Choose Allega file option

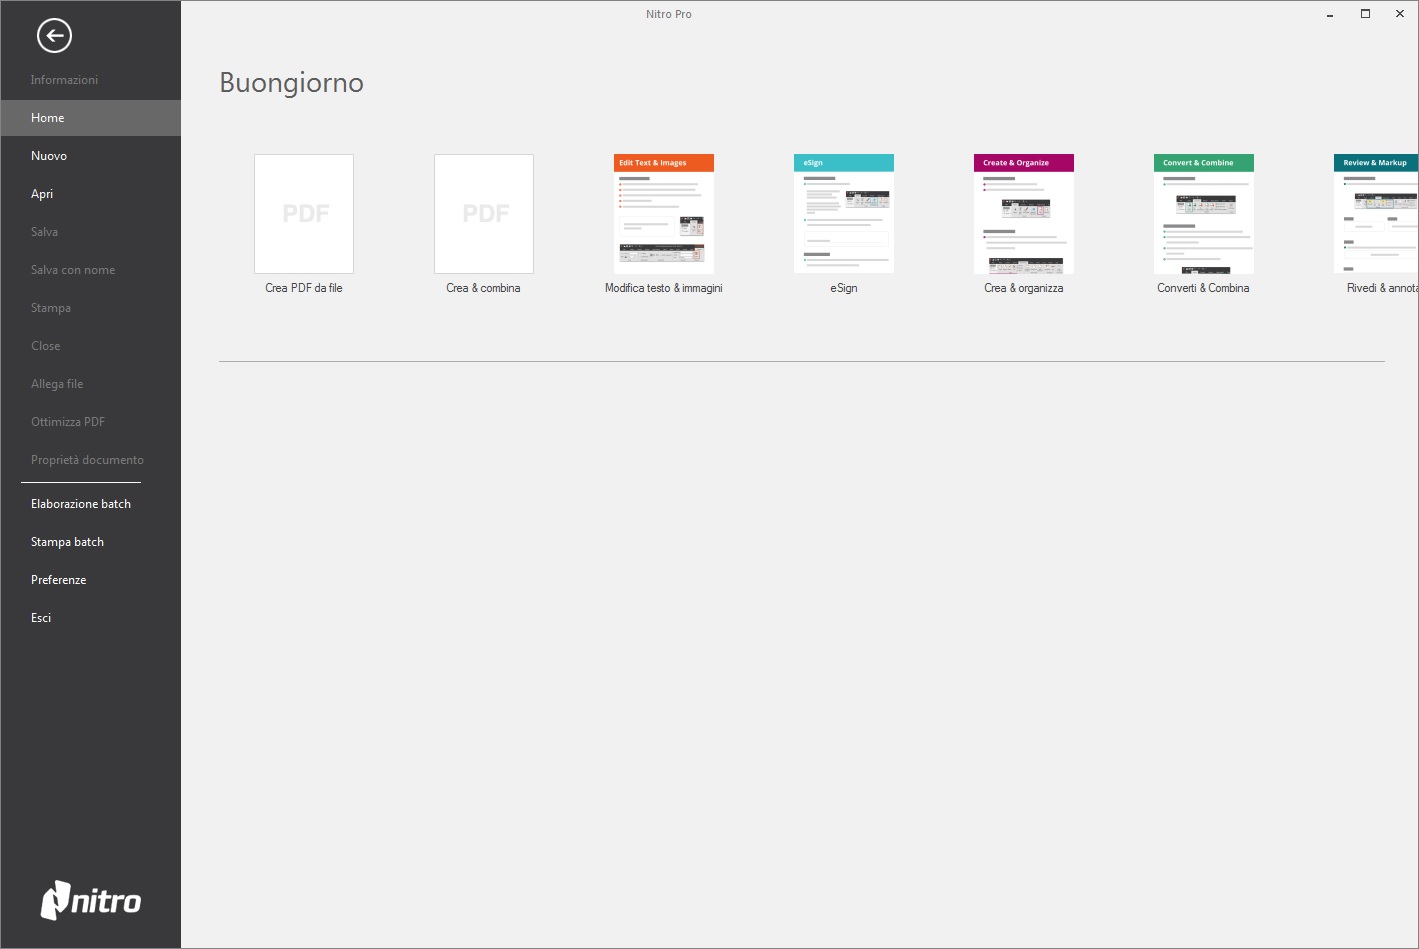point(90,384)
